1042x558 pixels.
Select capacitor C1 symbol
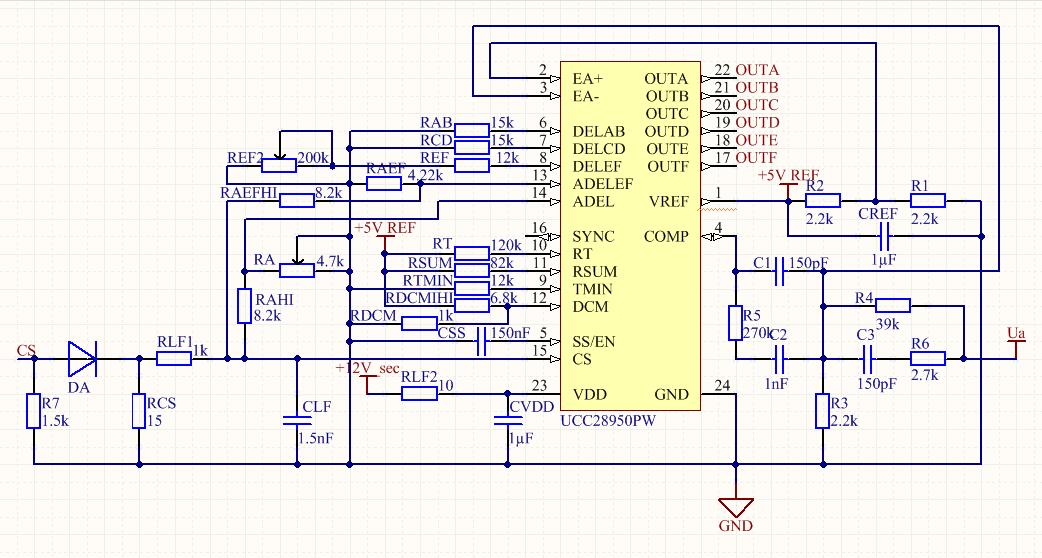780,271
